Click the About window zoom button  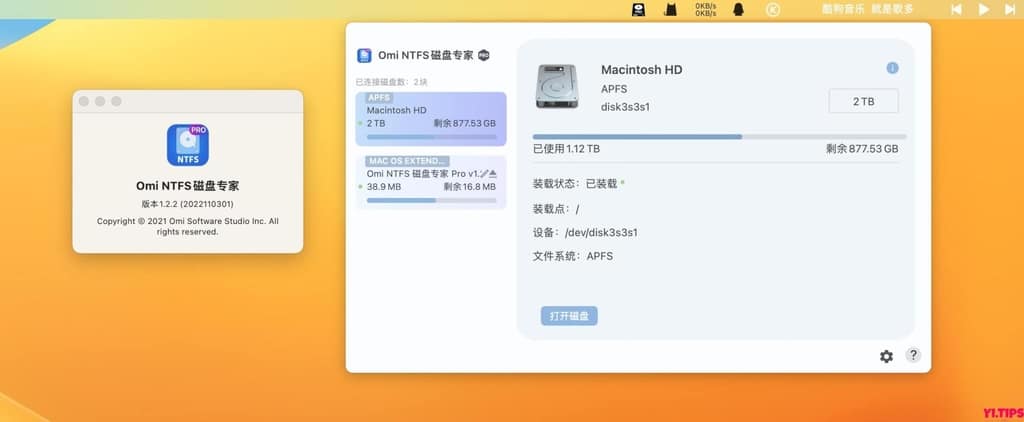(116, 101)
